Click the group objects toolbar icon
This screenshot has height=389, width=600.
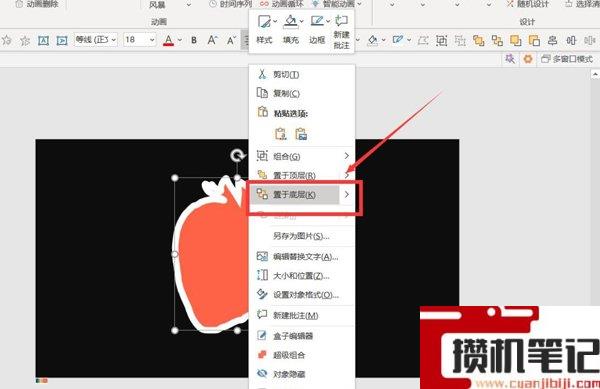[442, 40]
